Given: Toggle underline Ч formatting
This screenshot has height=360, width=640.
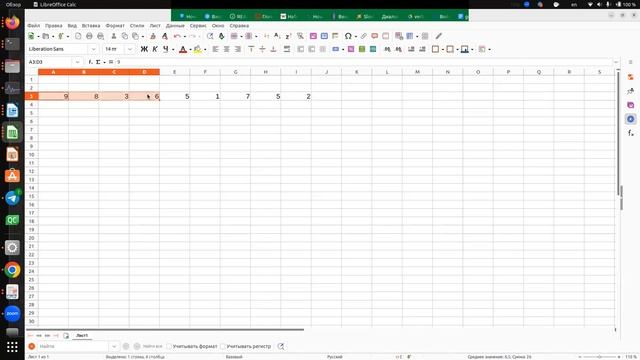Looking at the screenshot, I should [165, 49].
